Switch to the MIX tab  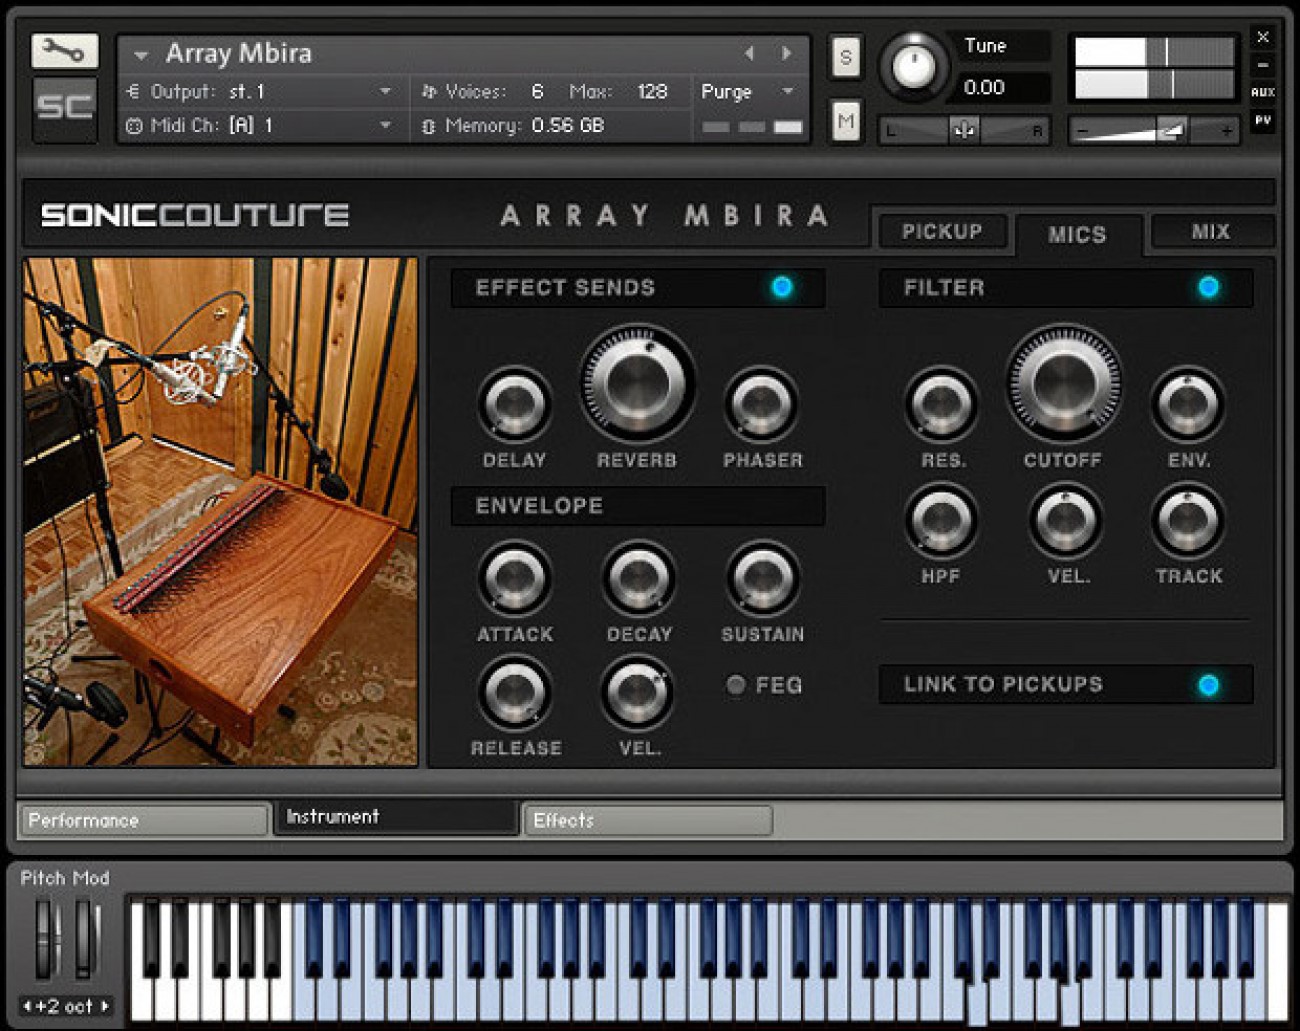(1210, 231)
